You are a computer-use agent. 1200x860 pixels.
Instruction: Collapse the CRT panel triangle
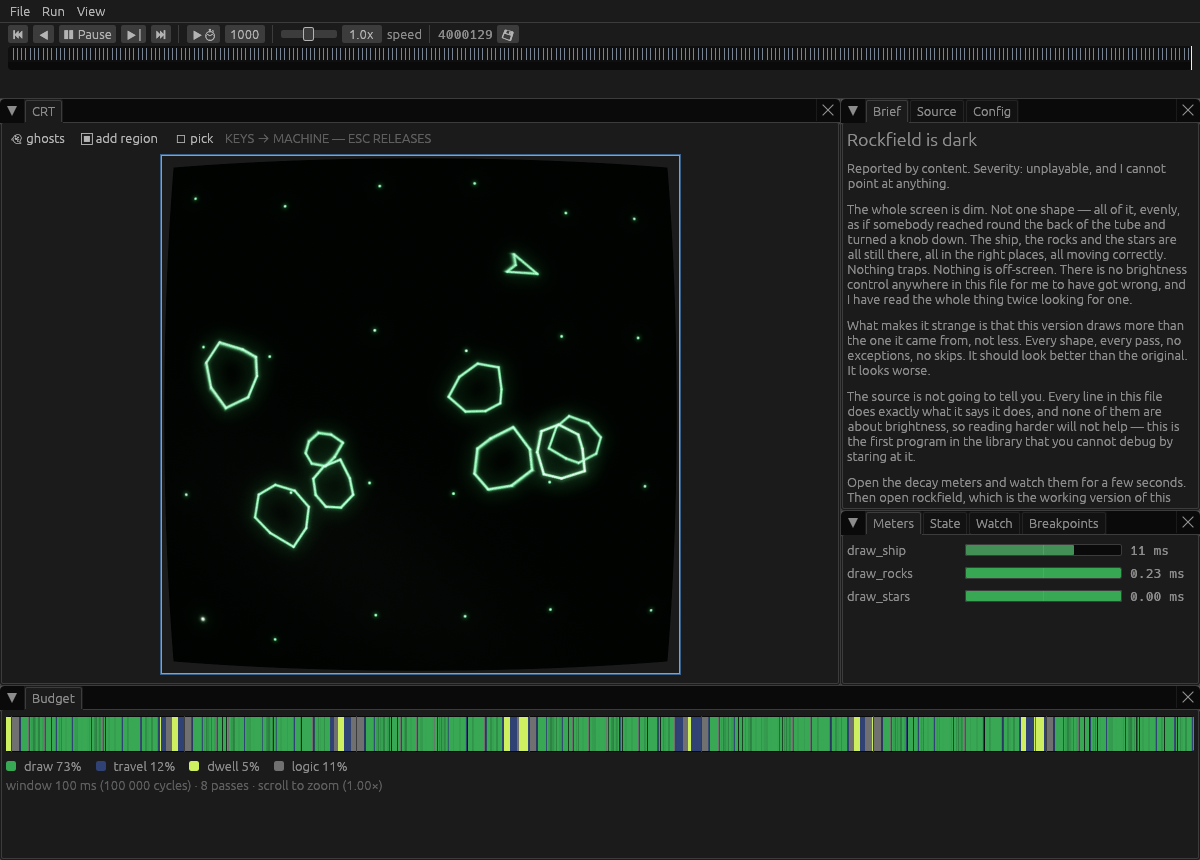pyautogui.click(x=12, y=111)
